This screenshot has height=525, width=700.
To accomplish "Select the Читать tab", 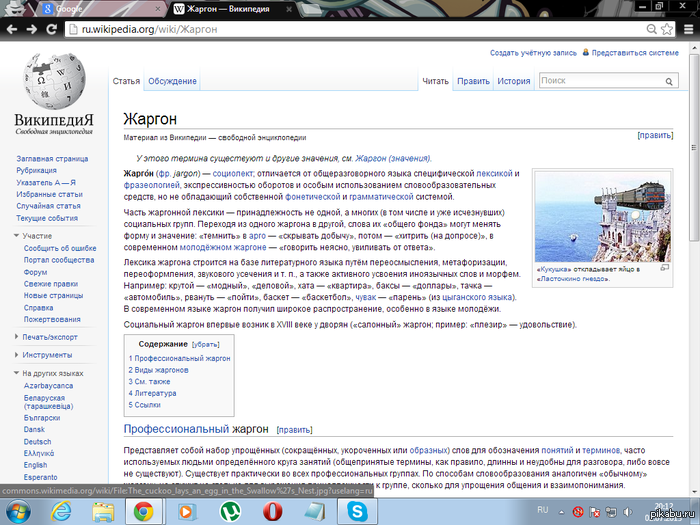I will point(435,81).
